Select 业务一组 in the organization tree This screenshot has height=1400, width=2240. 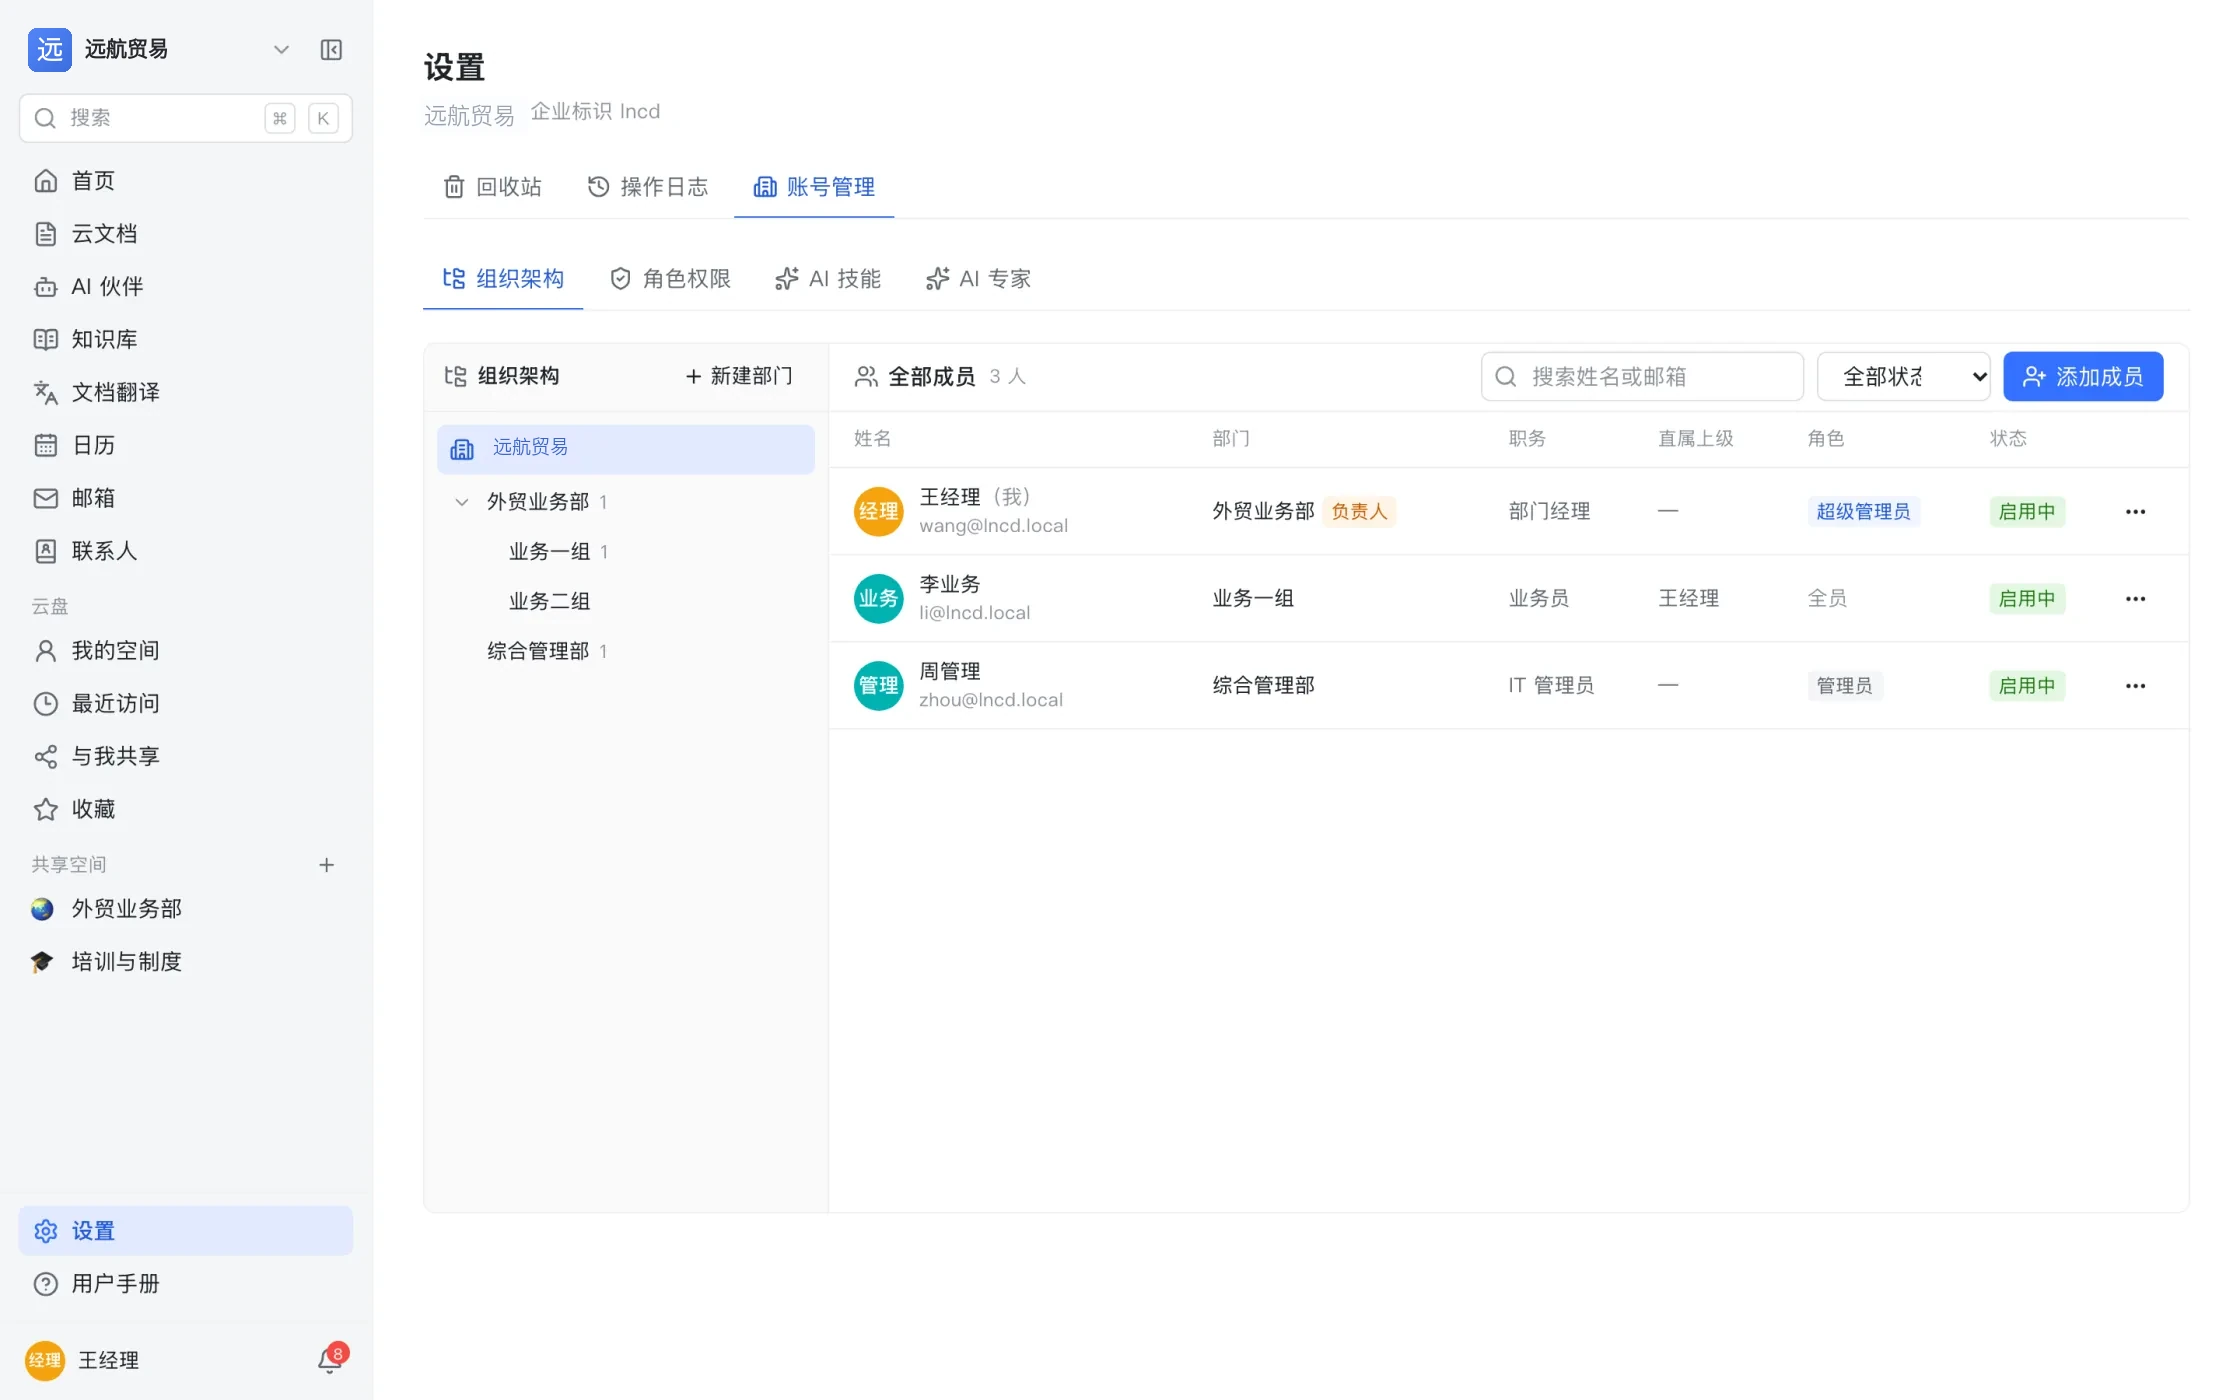click(x=626, y=552)
